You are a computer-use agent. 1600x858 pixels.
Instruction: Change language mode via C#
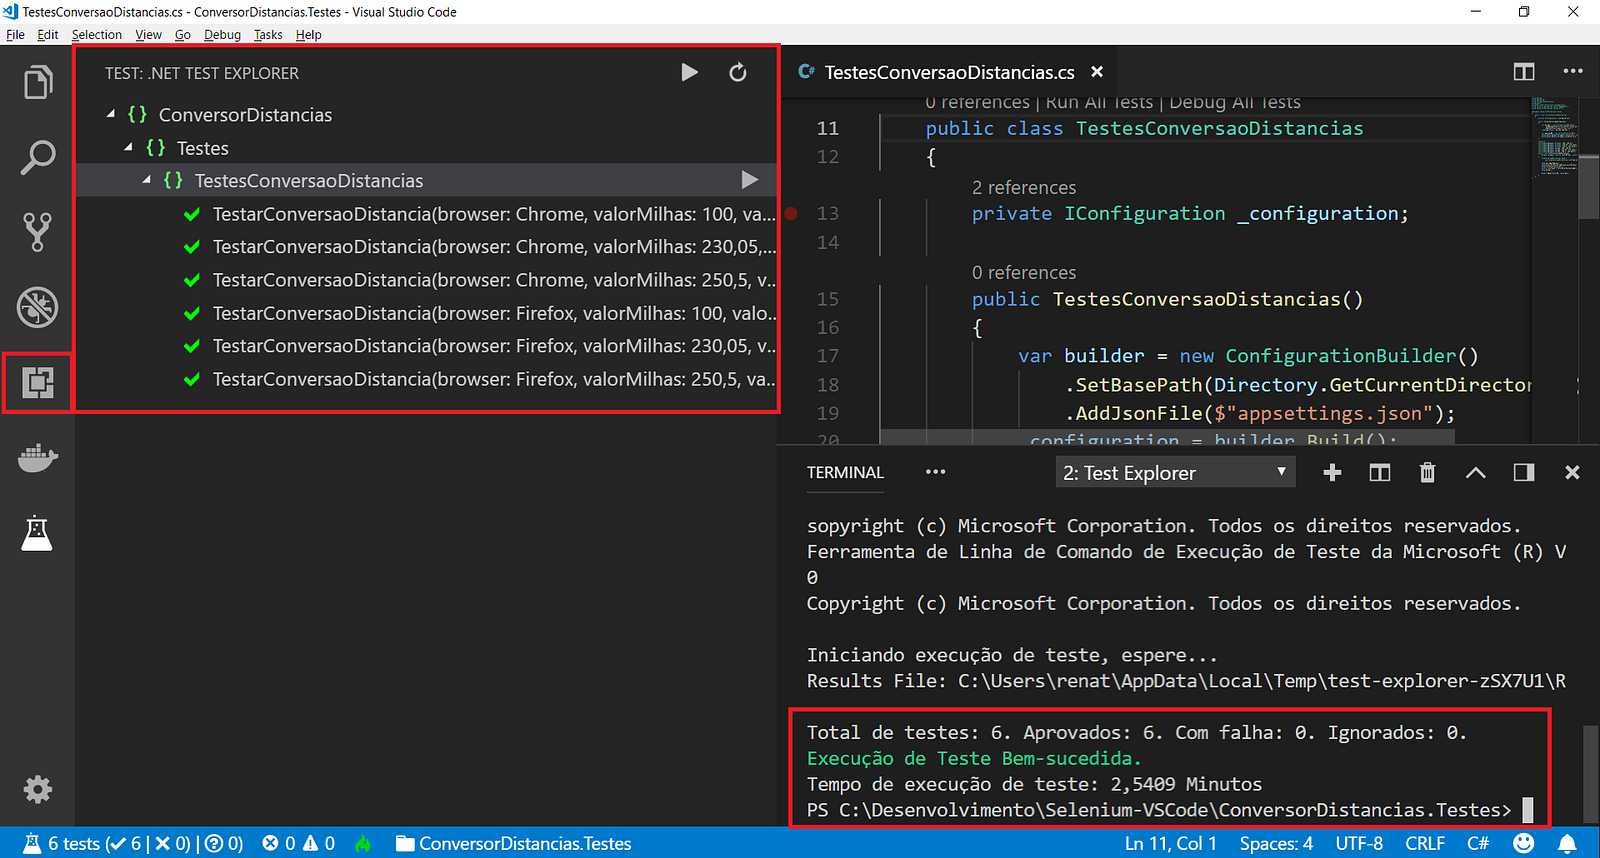(1478, 843)
